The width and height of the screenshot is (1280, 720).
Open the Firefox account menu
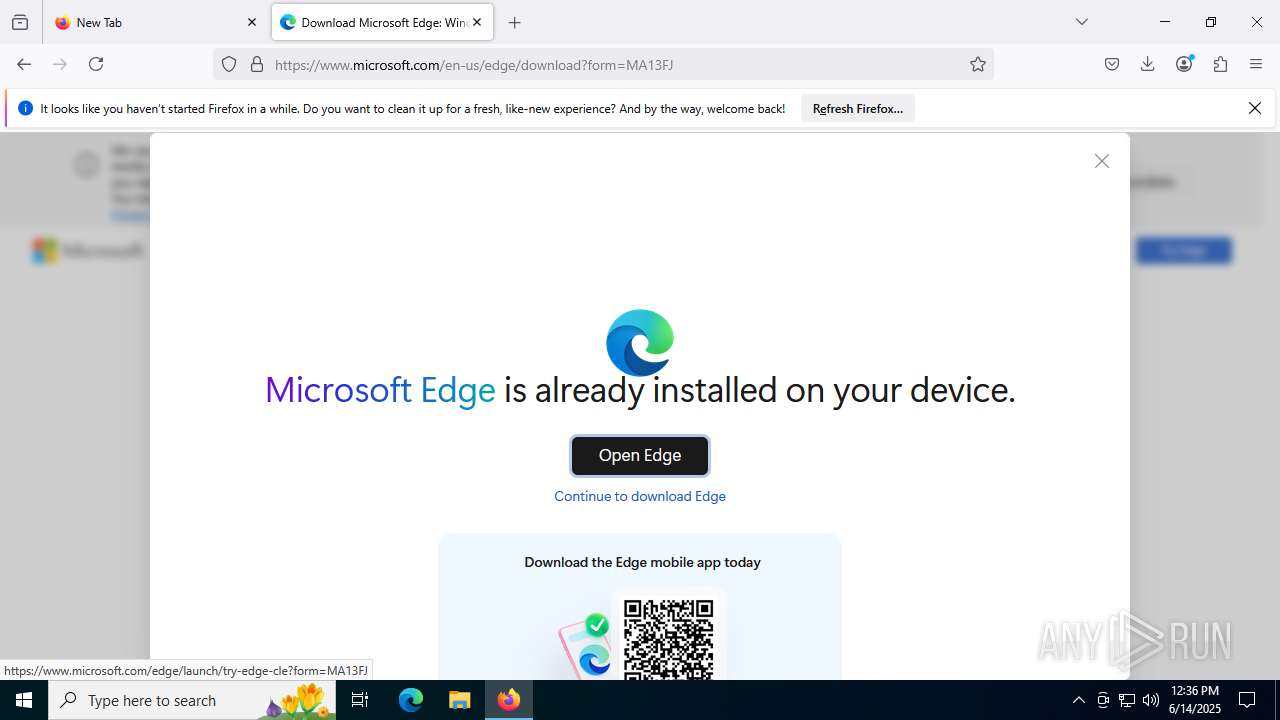(x=1184, y=64)
